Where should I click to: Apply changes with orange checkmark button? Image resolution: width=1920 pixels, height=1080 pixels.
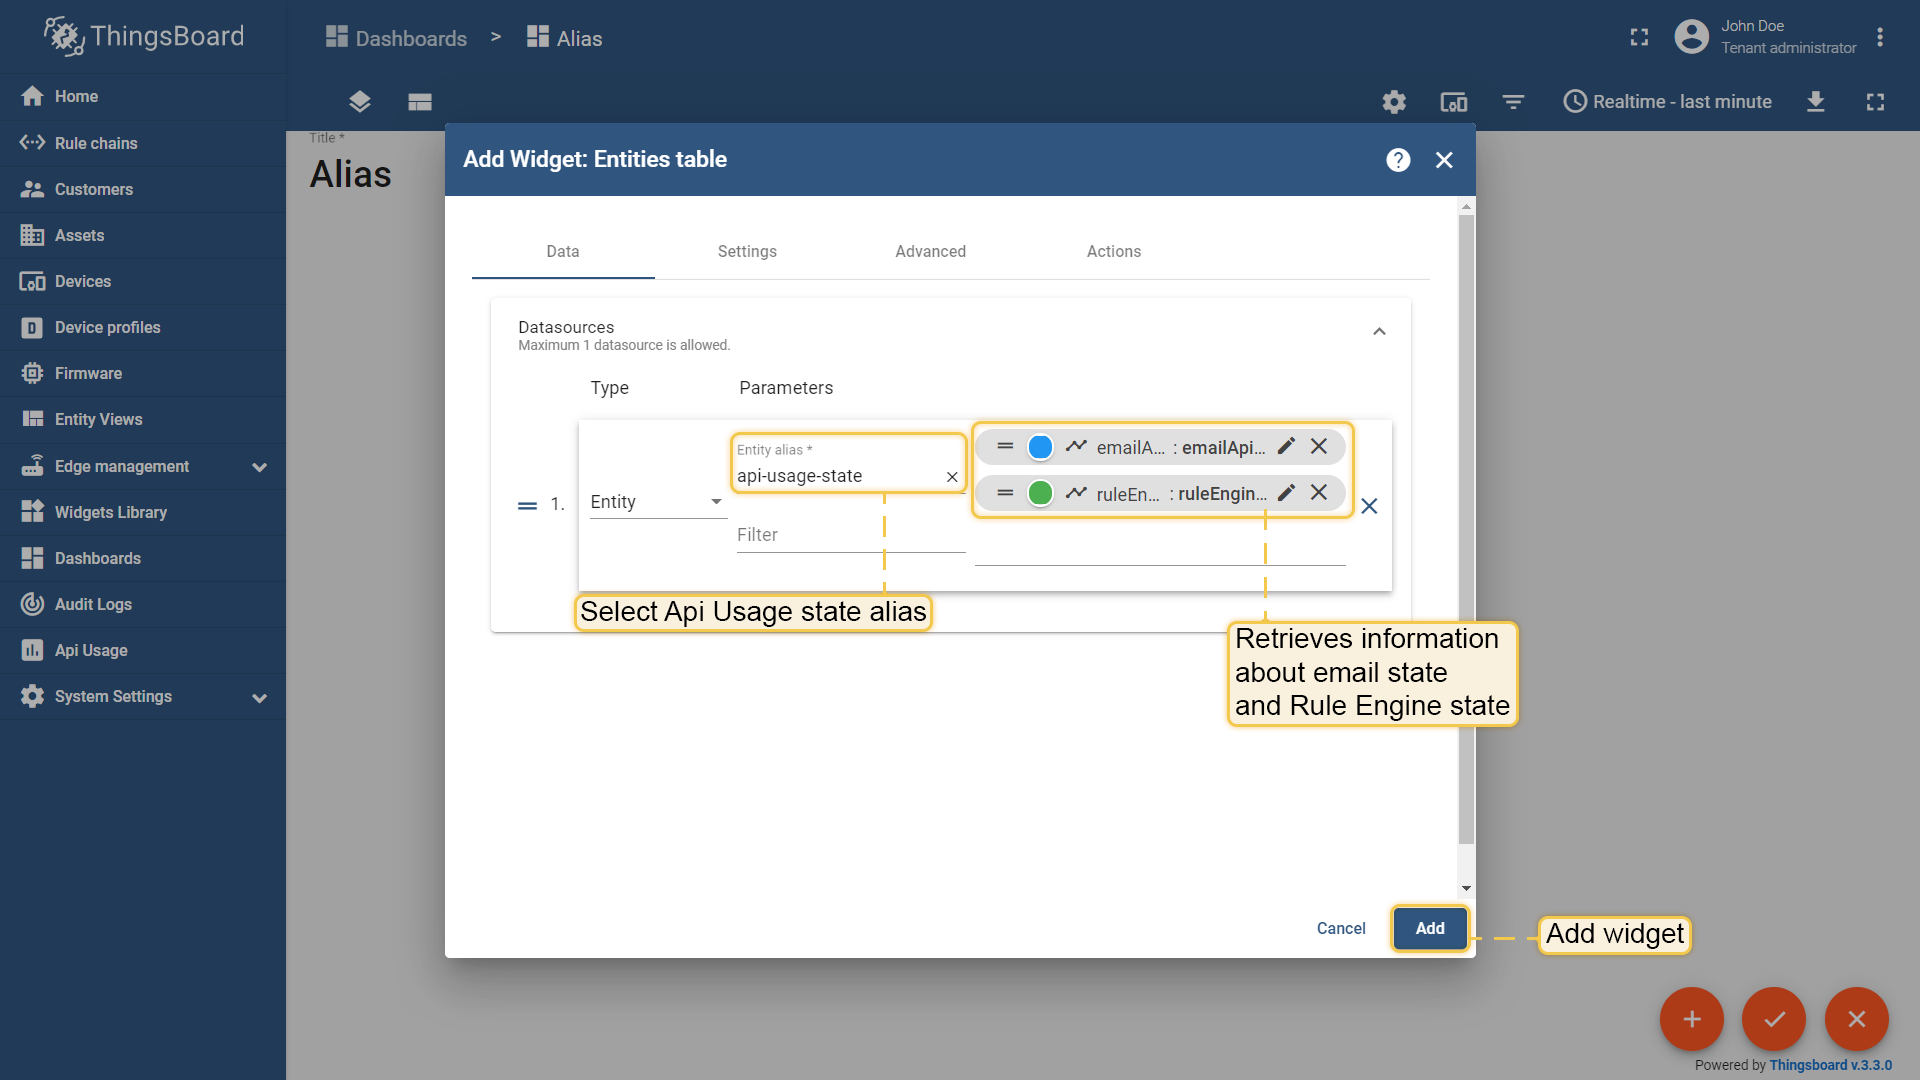point(1774,1019)
